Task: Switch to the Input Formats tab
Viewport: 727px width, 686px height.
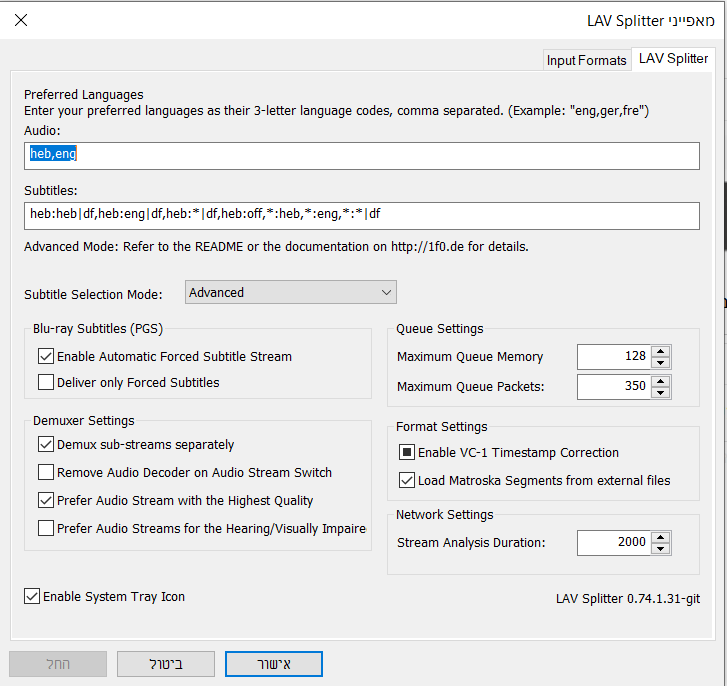Action: point(586,60)
